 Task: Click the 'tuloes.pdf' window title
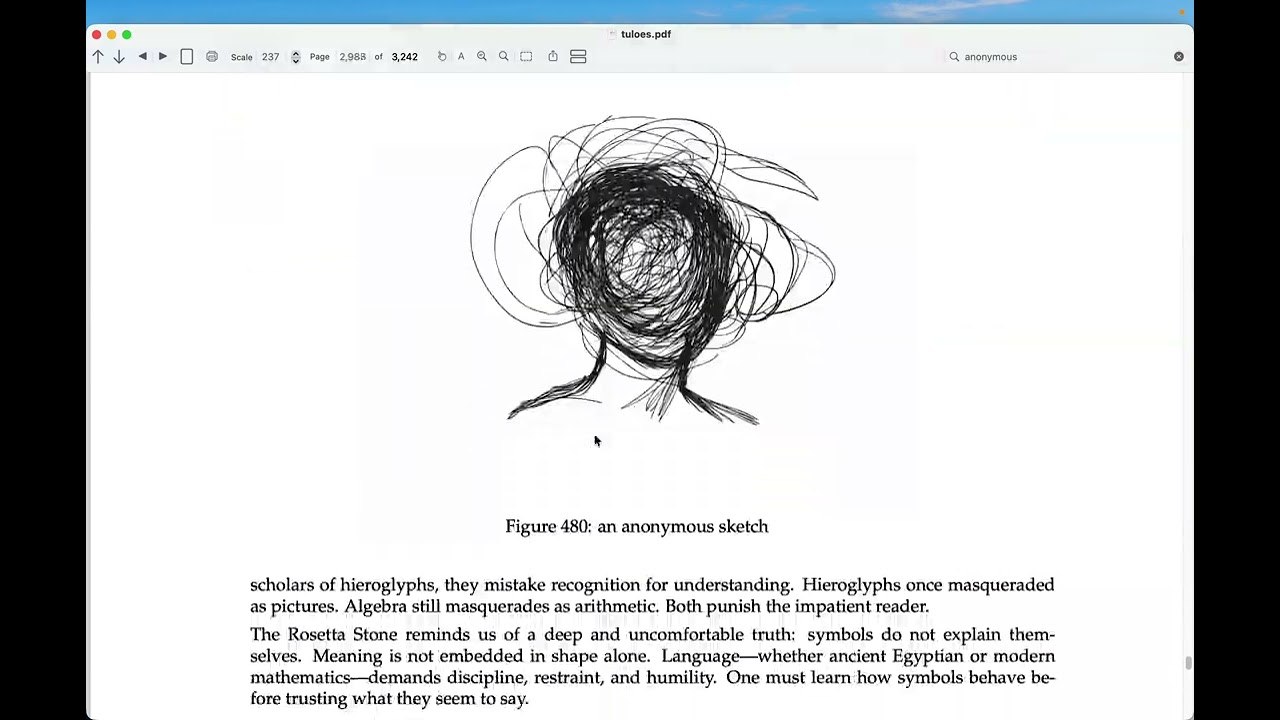click(x=646, y=34)
